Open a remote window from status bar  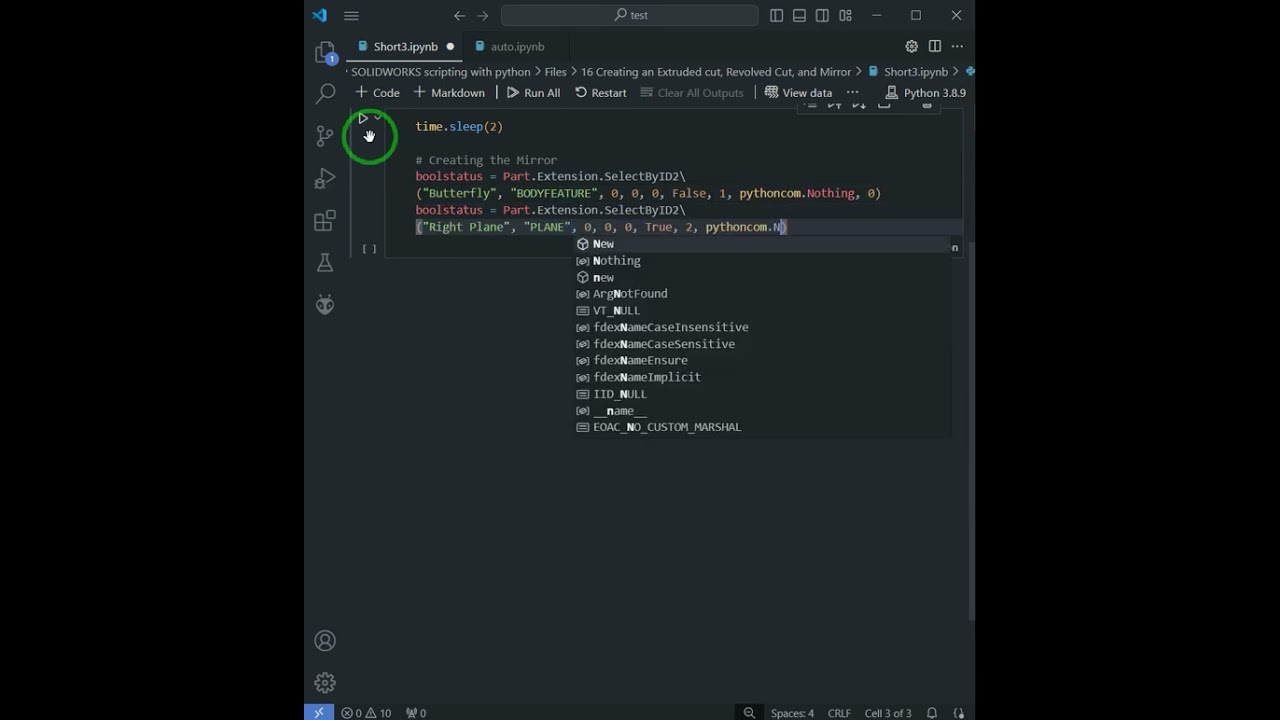[x=319, y=713]
